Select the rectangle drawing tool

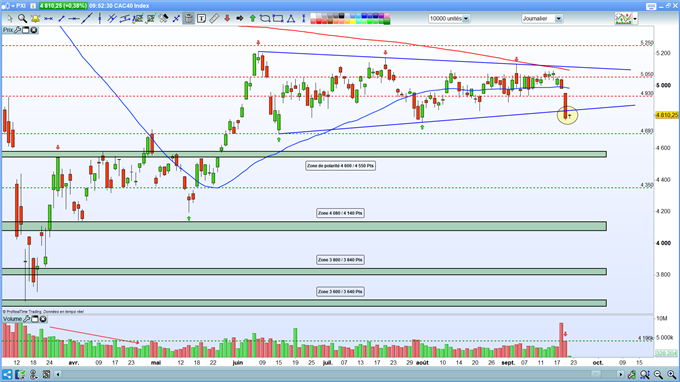278,19
